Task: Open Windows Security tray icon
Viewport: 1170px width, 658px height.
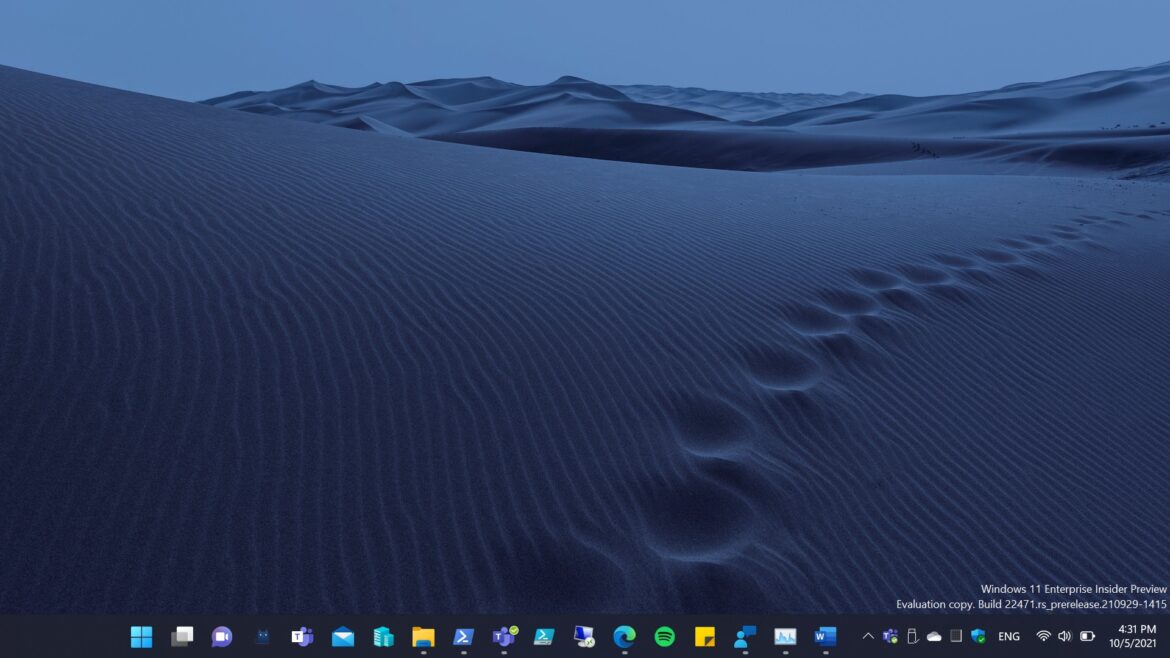Action: click(978, 637)
